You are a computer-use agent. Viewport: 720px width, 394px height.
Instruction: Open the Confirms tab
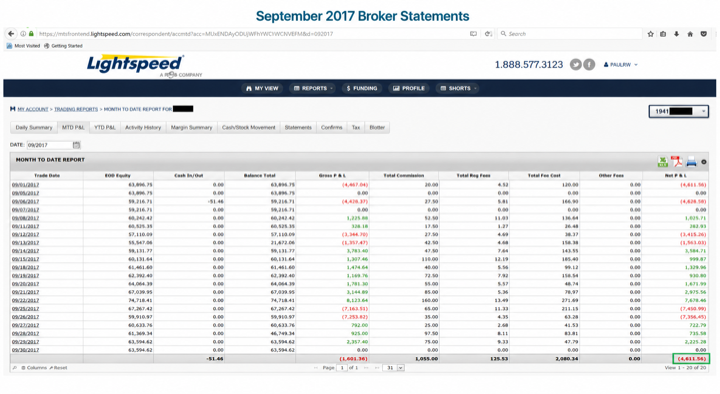point(332,128)
